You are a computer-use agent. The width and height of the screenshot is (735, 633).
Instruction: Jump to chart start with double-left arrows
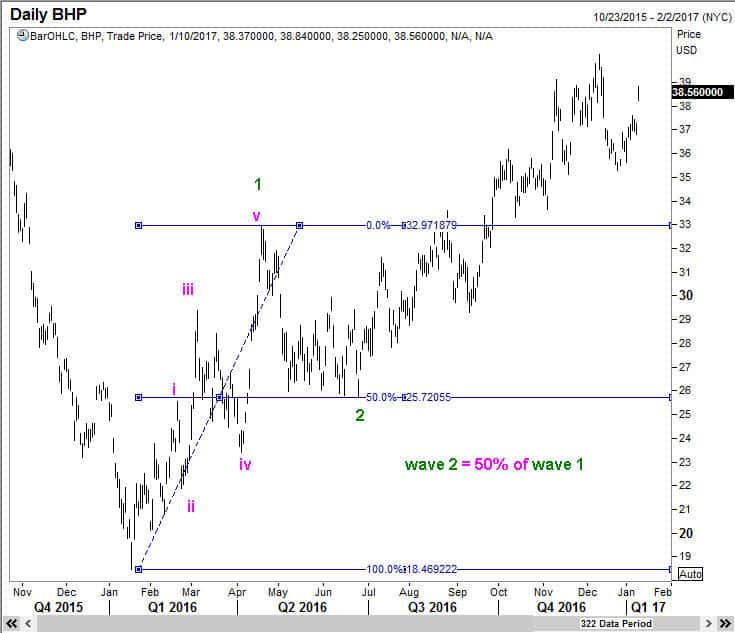coord(11,623)
